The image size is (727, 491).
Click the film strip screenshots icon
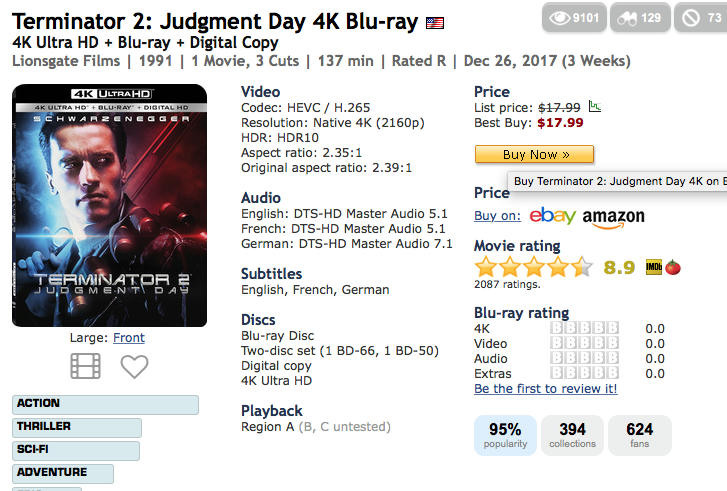(85, 366)
